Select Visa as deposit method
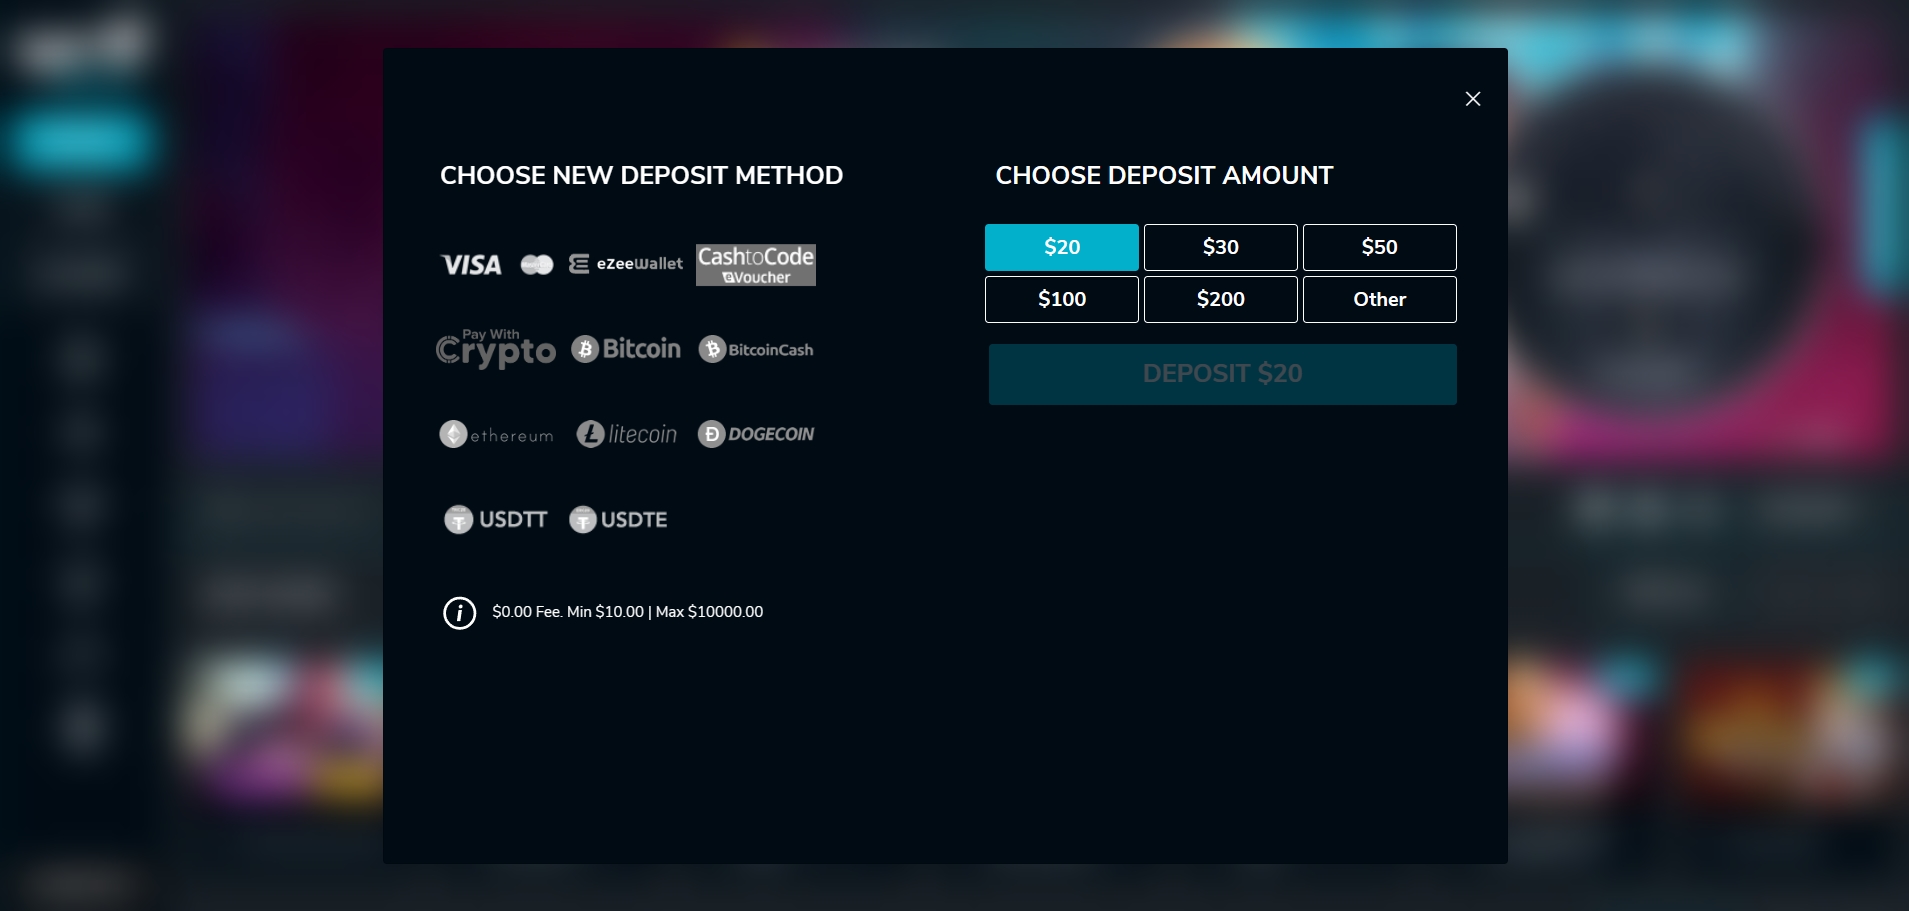This screenshot has height=911, width=1909. pos(469,264)
